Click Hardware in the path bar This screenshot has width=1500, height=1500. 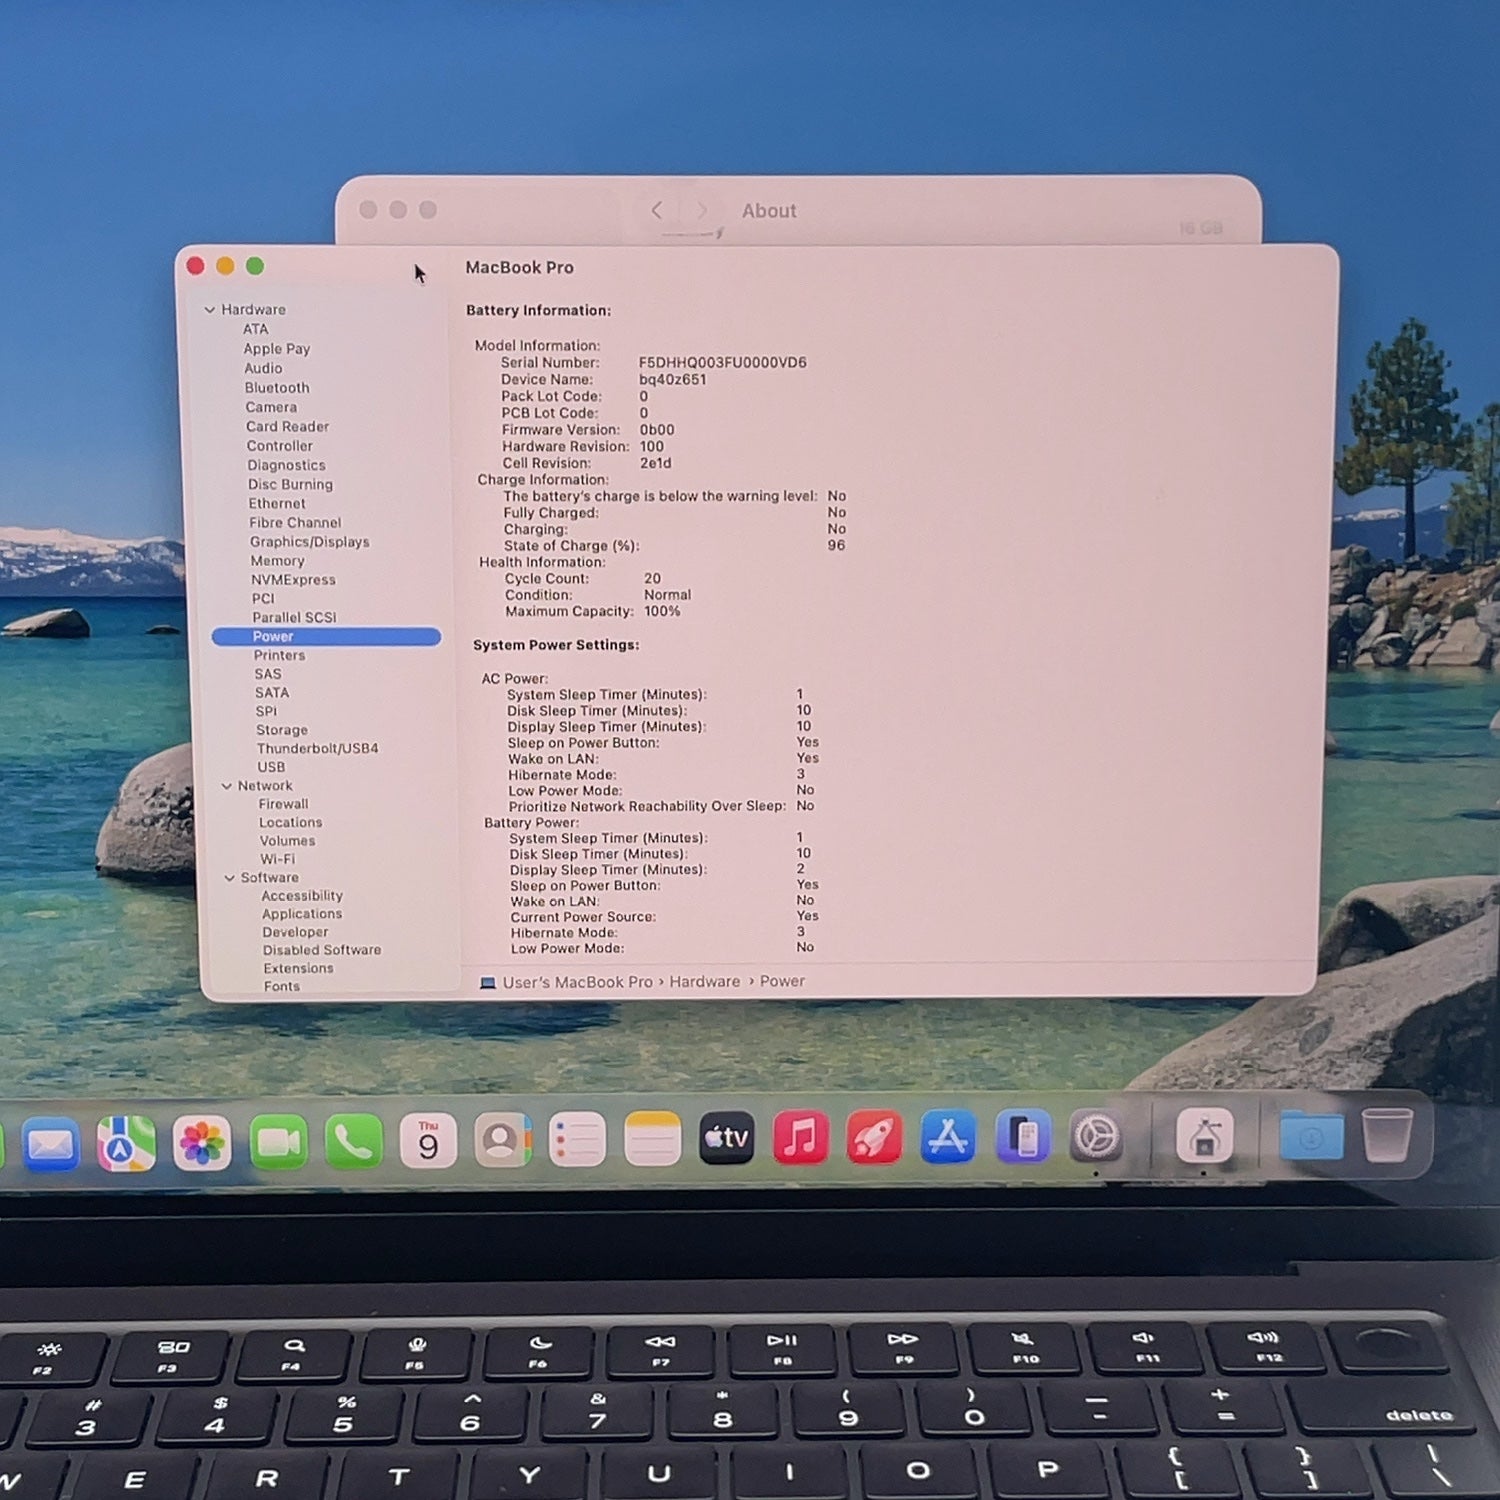pos(705,982)
